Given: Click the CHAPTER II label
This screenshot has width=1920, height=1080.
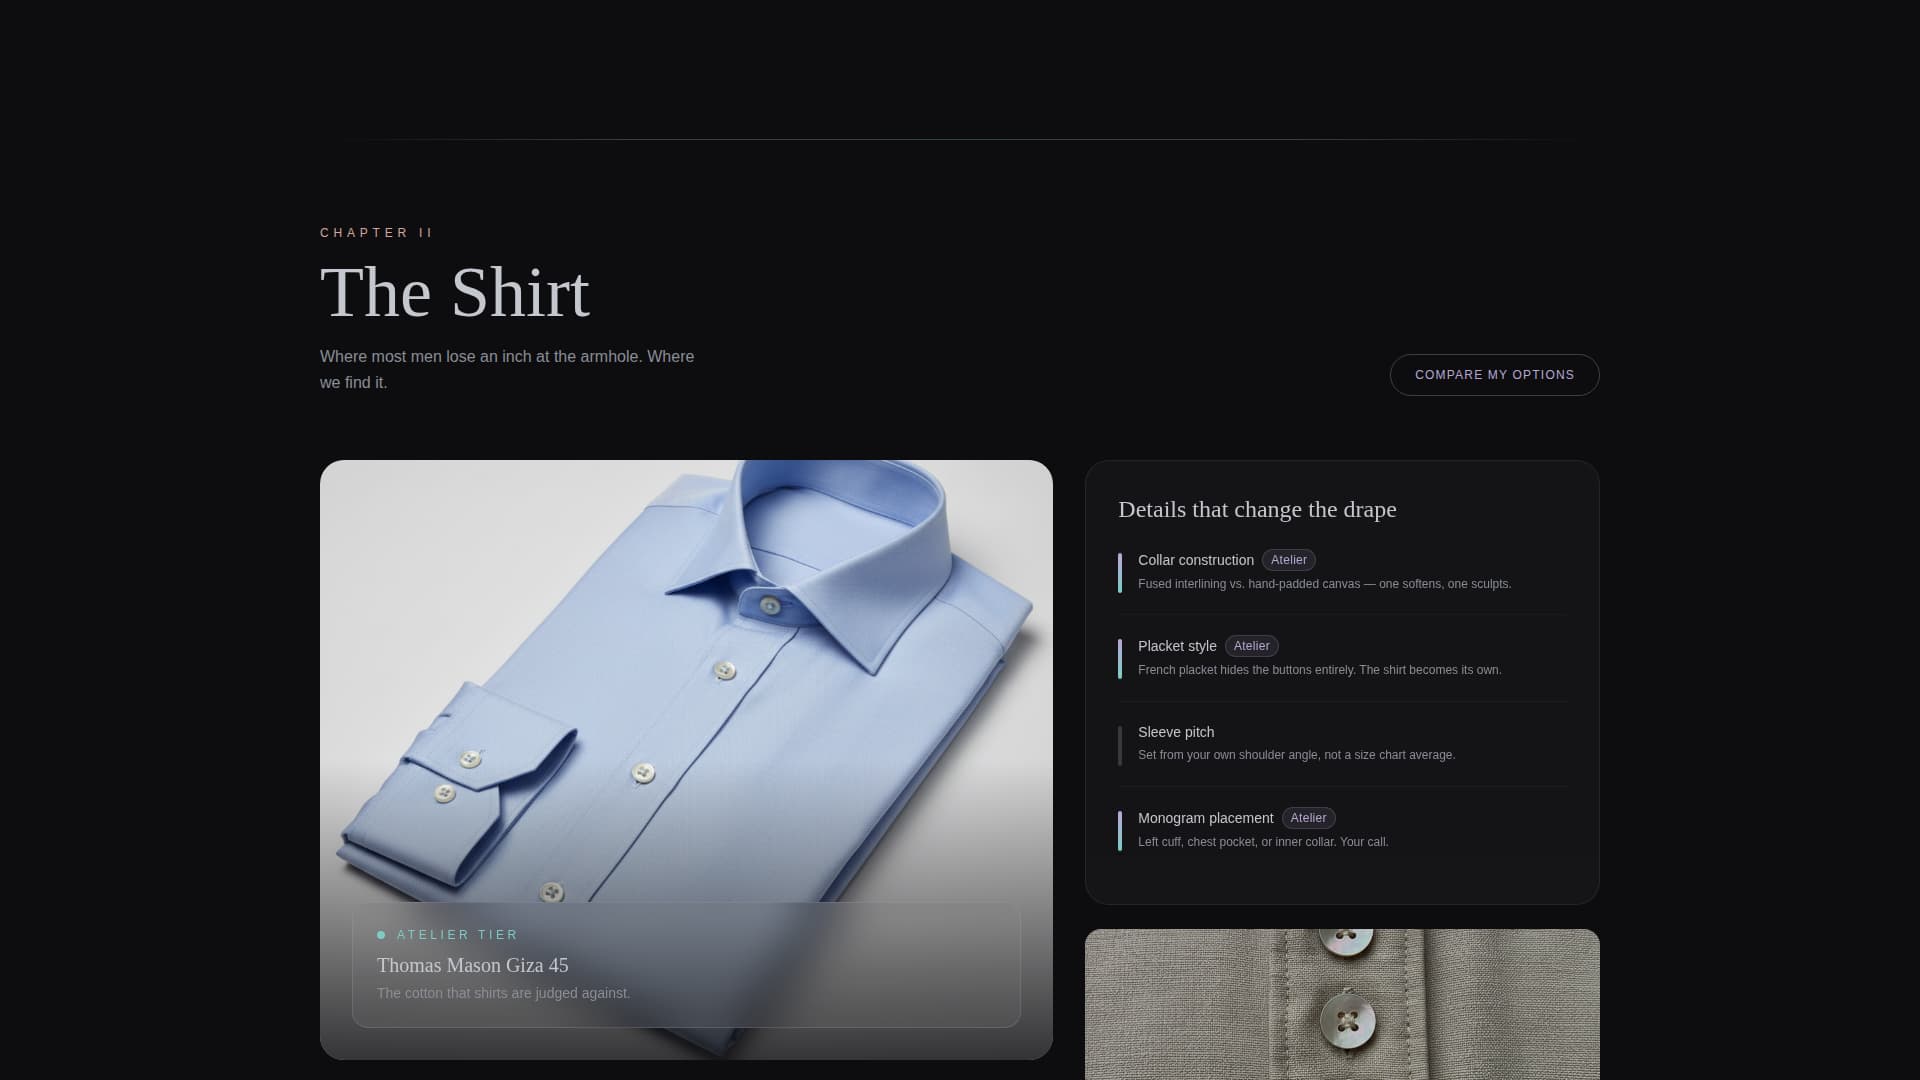Looking at the screenshot, I should 376,233.
